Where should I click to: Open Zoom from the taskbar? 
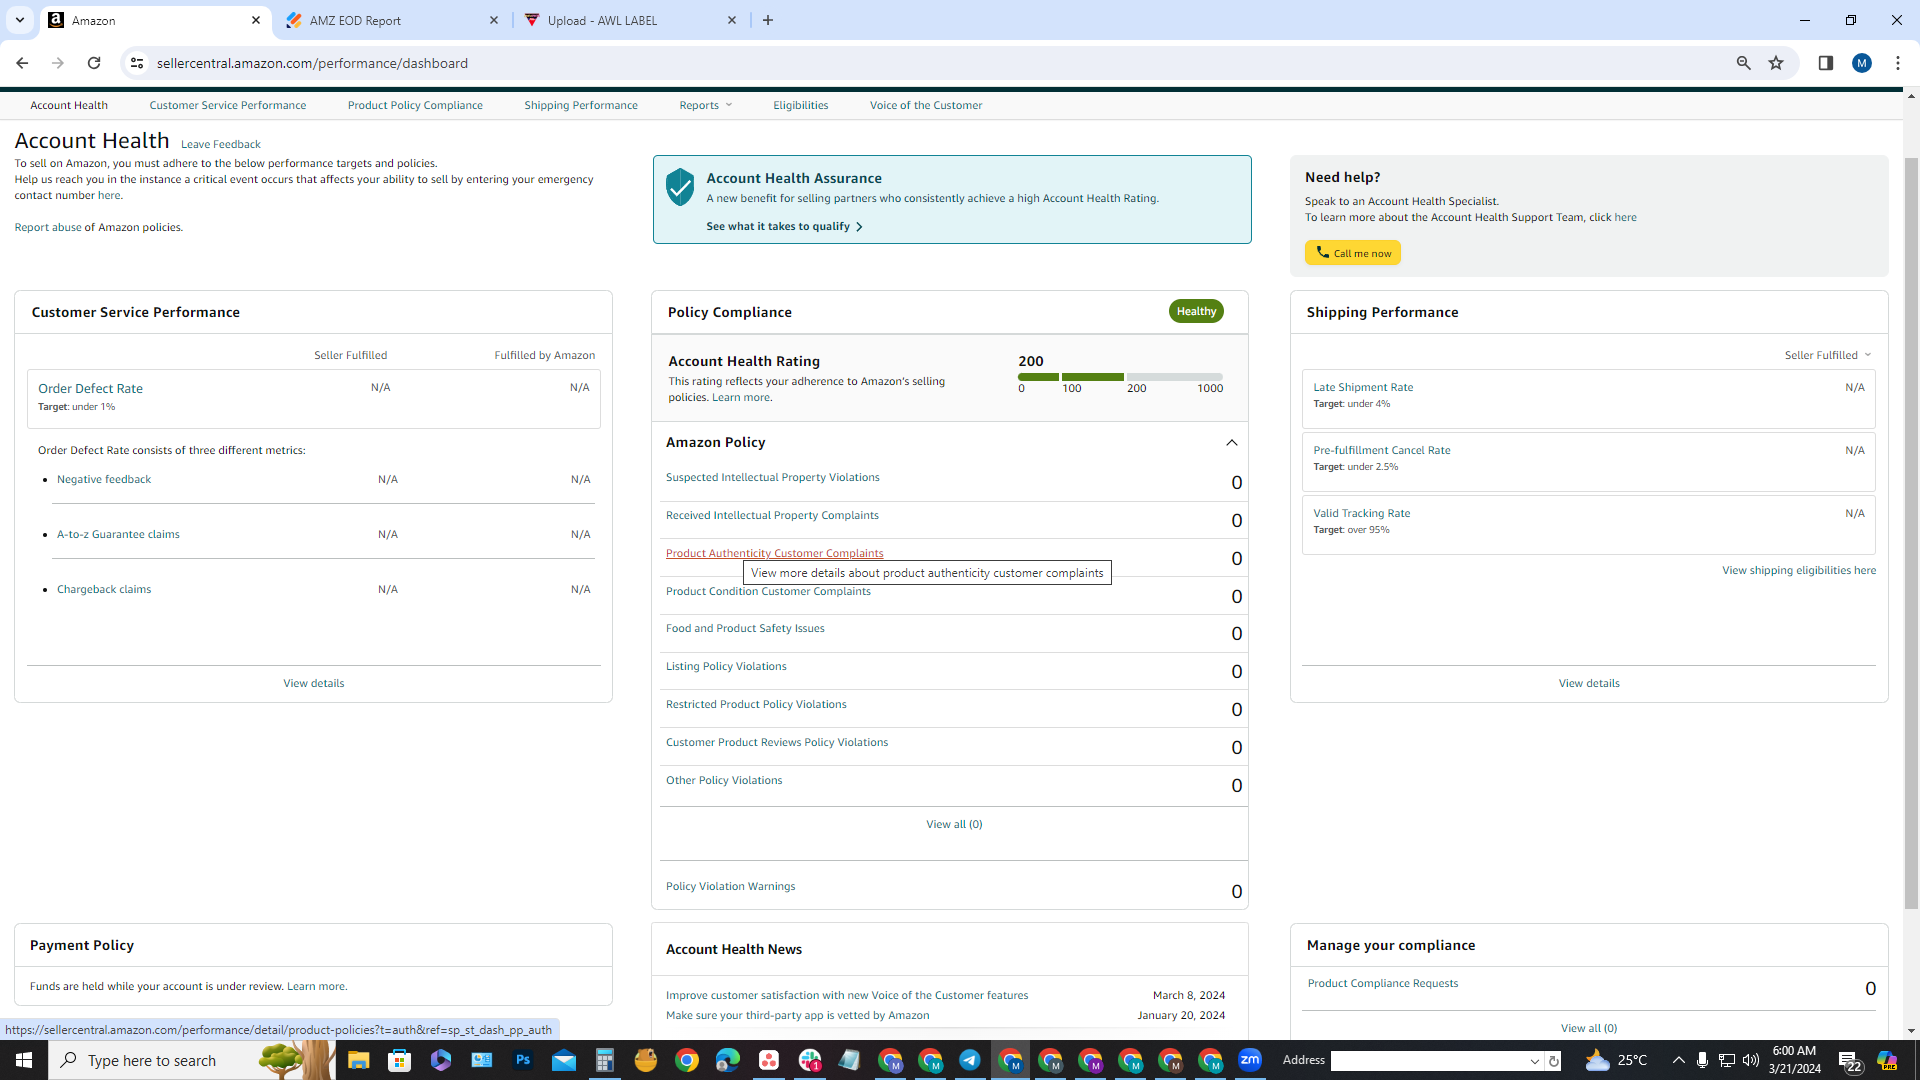click(x=1250, y=1060)
